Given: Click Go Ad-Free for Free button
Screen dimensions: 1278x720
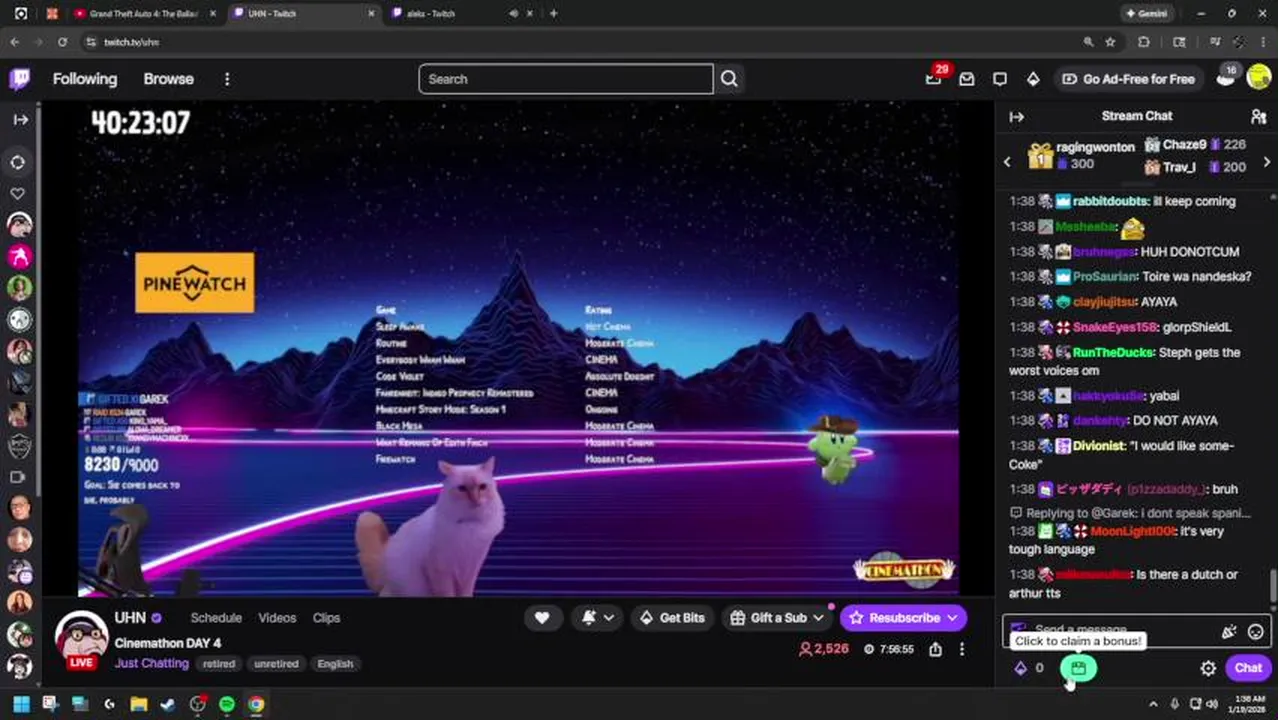Looking at the screenshot, I should (1128, 79).
